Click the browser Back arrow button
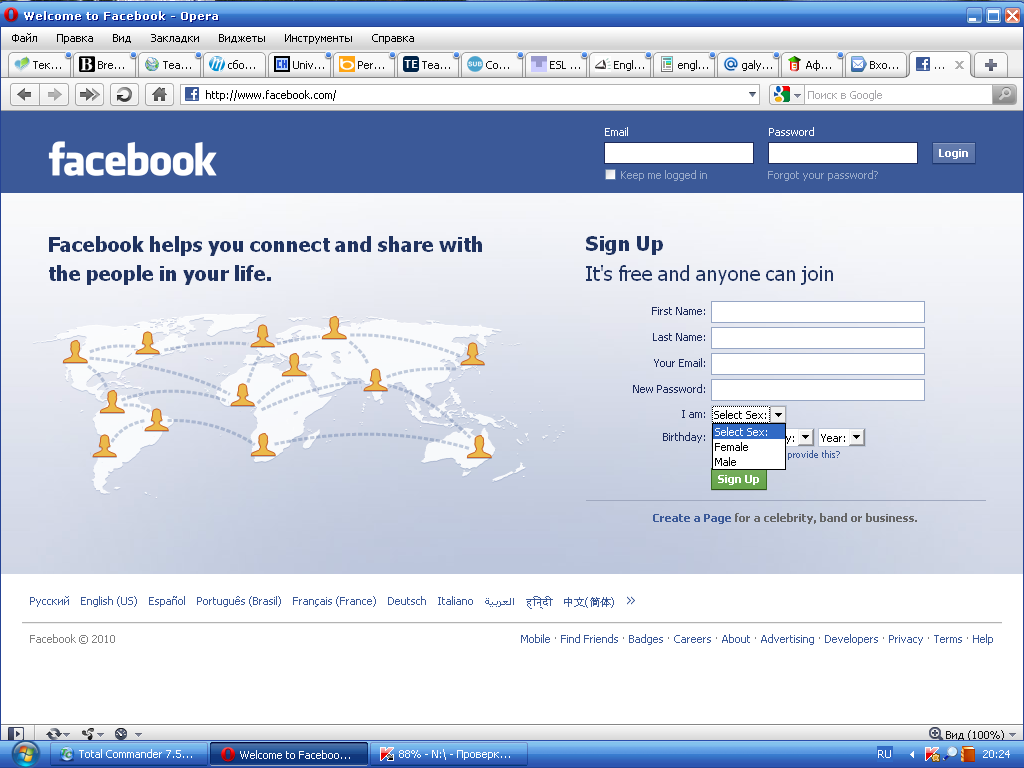The width and height of the screenshot is (1024, 768). [25, 95]
